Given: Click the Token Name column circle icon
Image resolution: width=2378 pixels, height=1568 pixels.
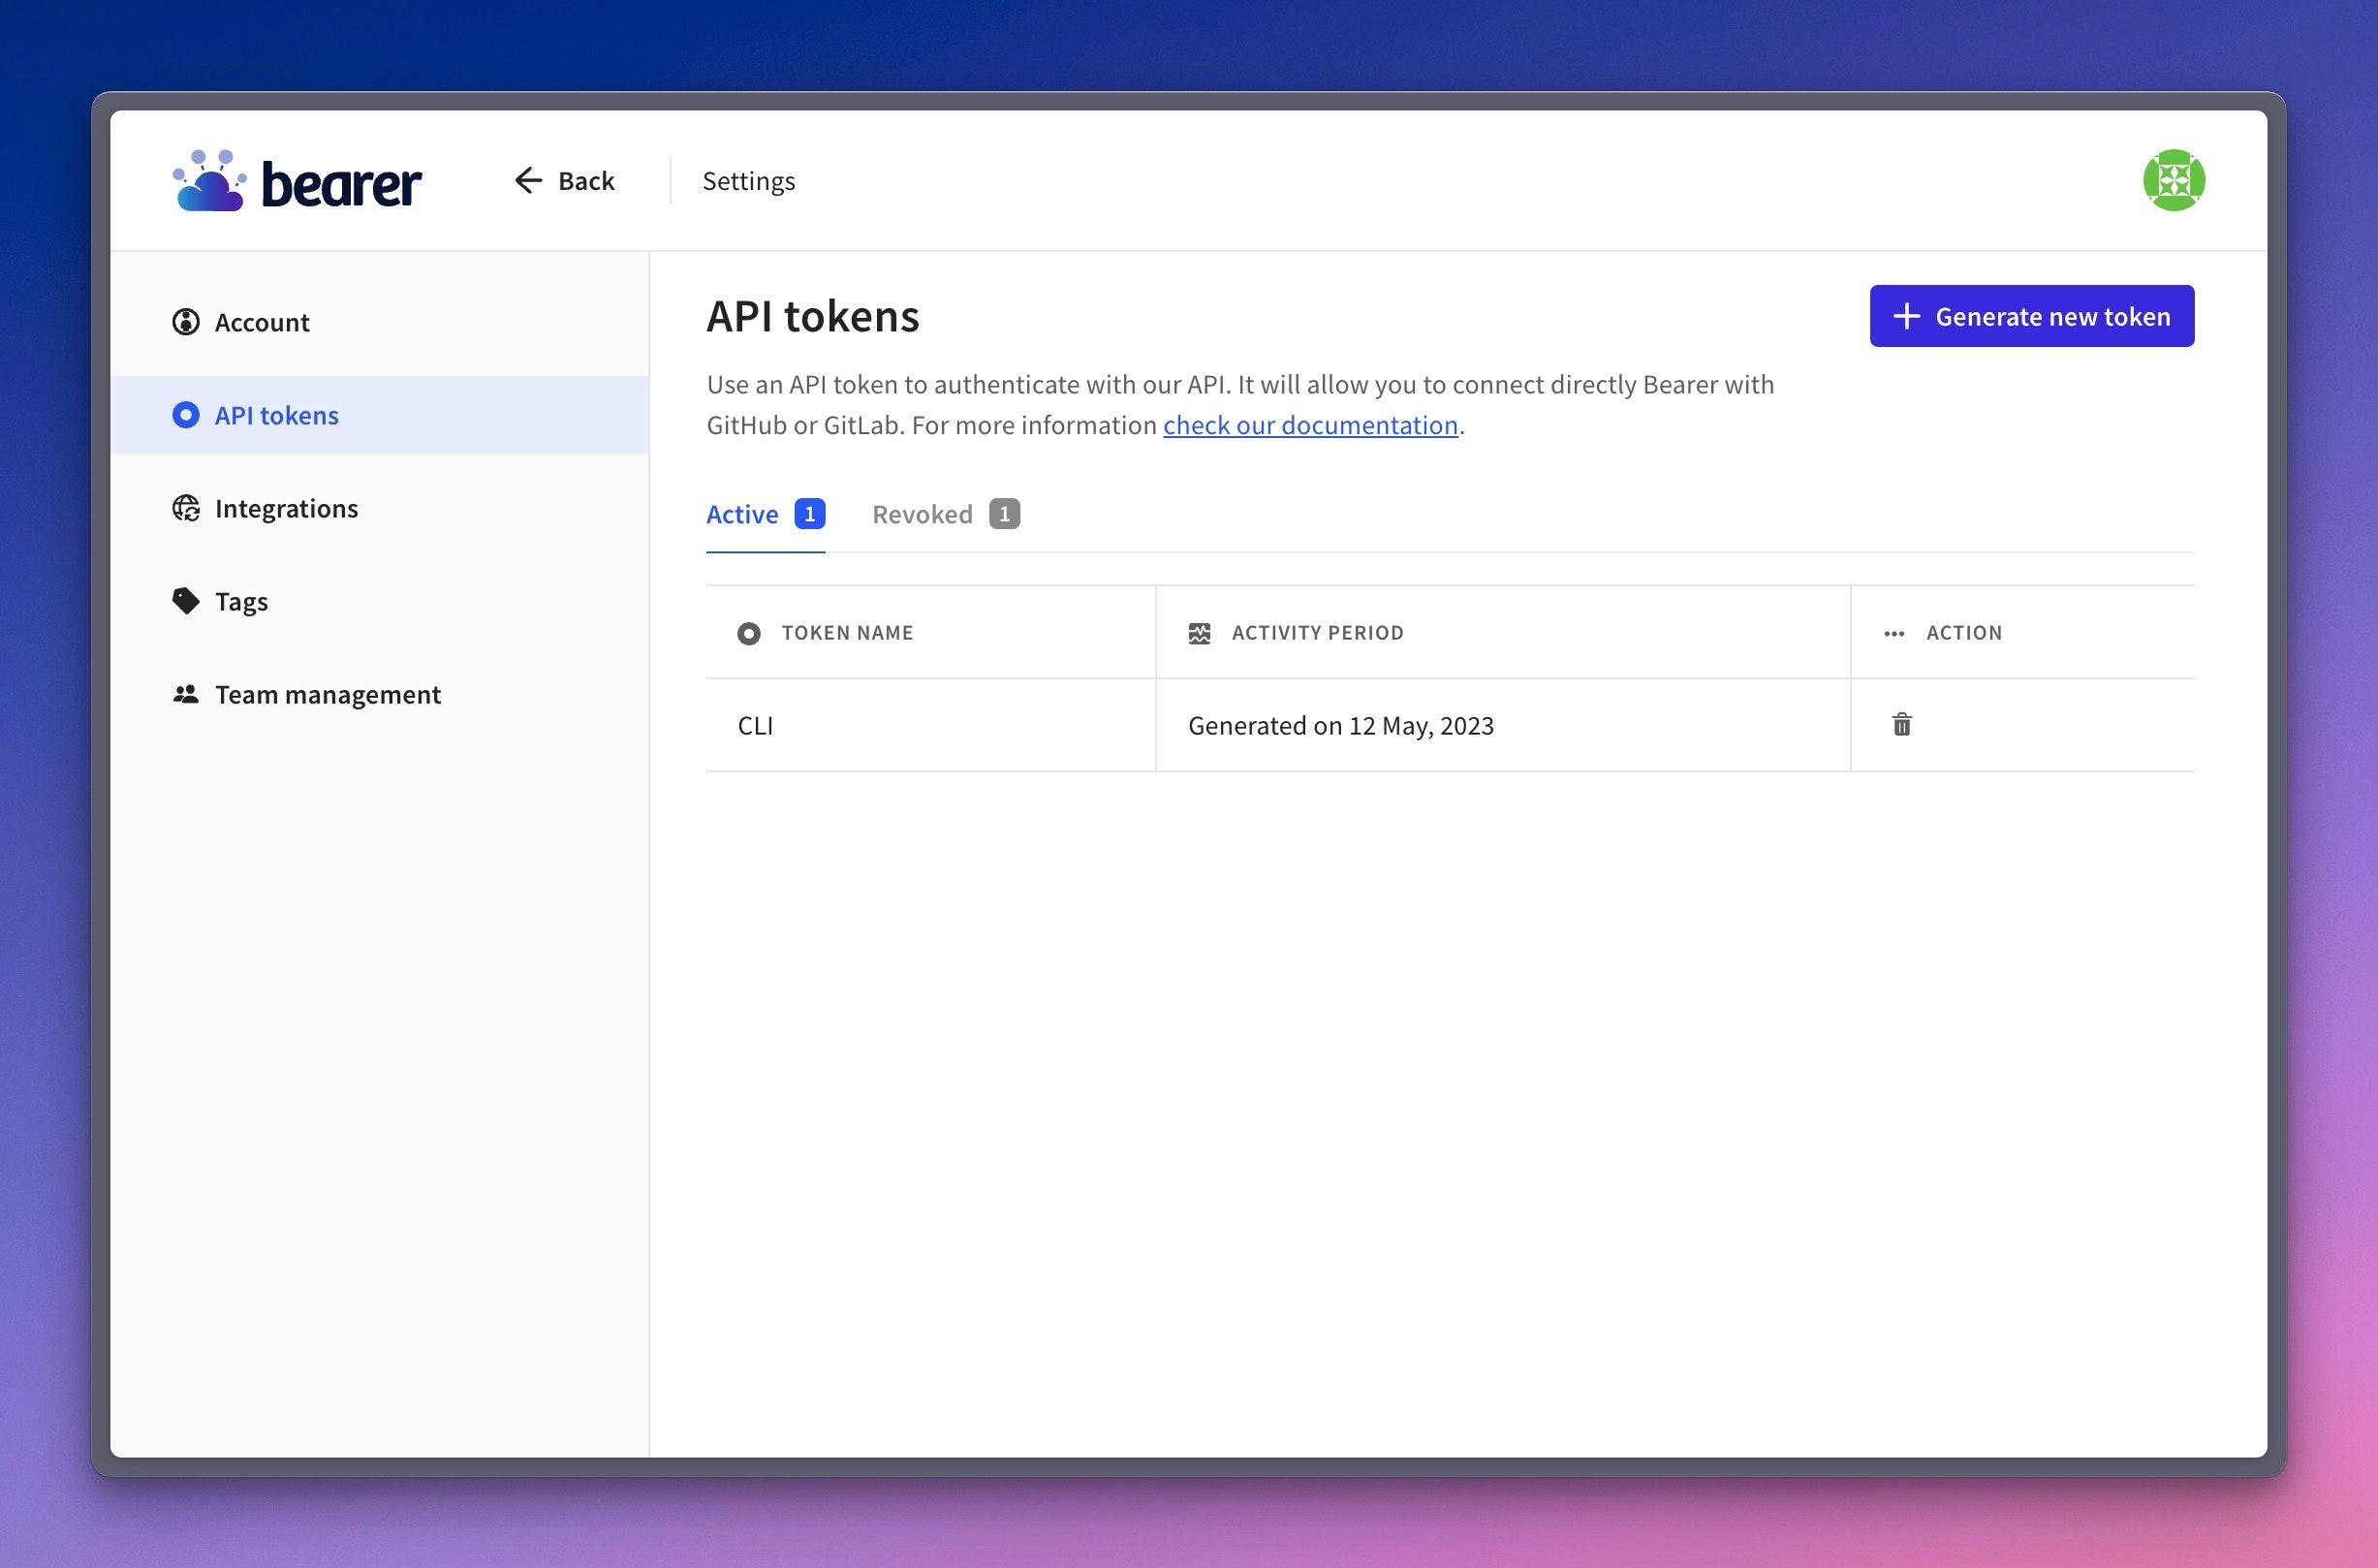Looking at the screenshot, I should pos(749,633).
